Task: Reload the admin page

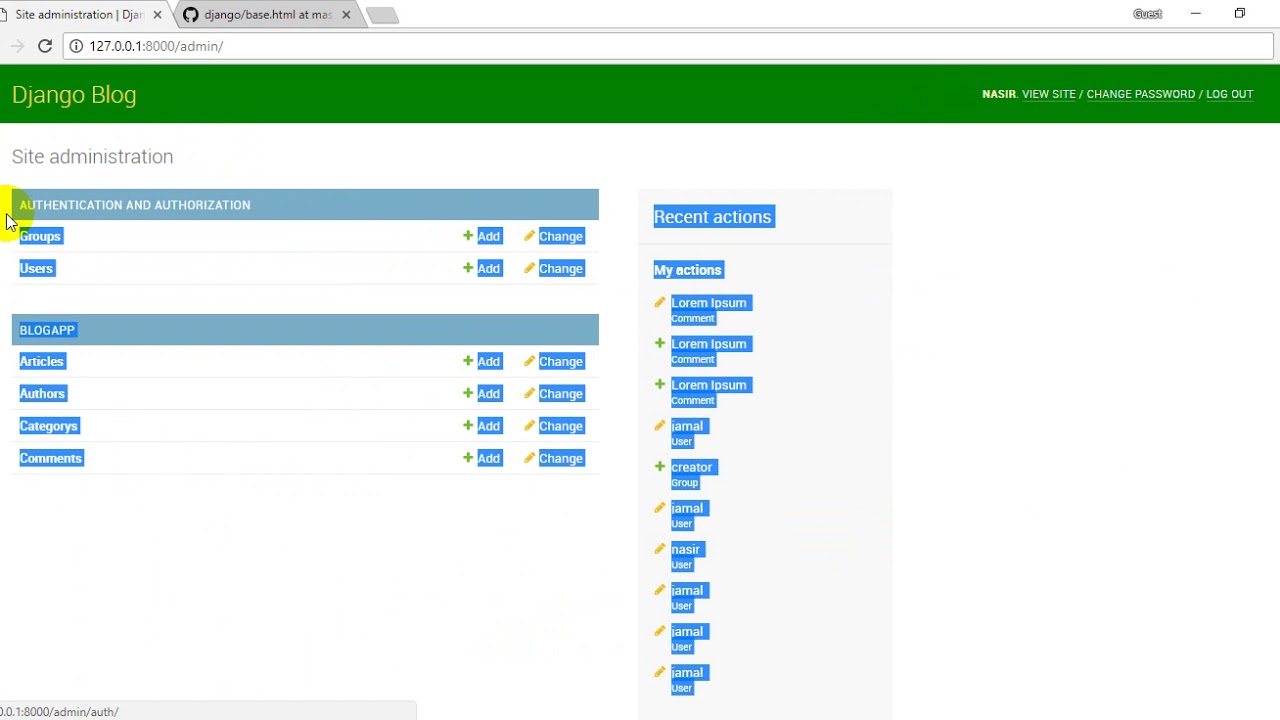Action: (x=45, y=46)
